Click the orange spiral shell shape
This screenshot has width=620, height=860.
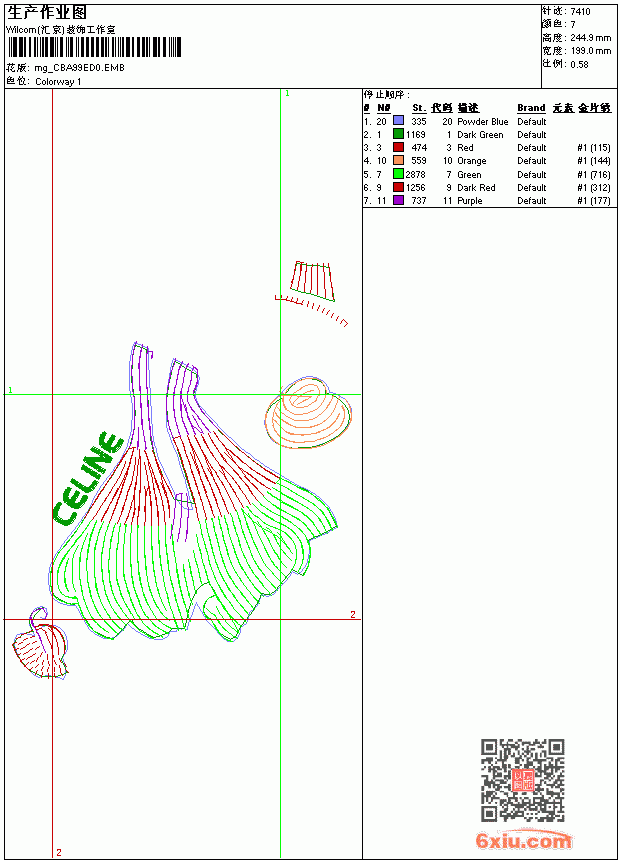308,412
